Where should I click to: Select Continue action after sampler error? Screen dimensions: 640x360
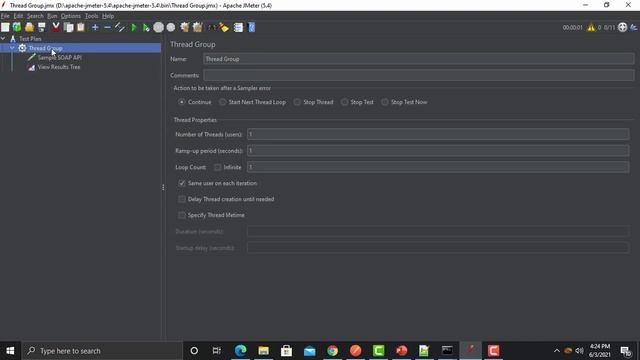[195, 102]
